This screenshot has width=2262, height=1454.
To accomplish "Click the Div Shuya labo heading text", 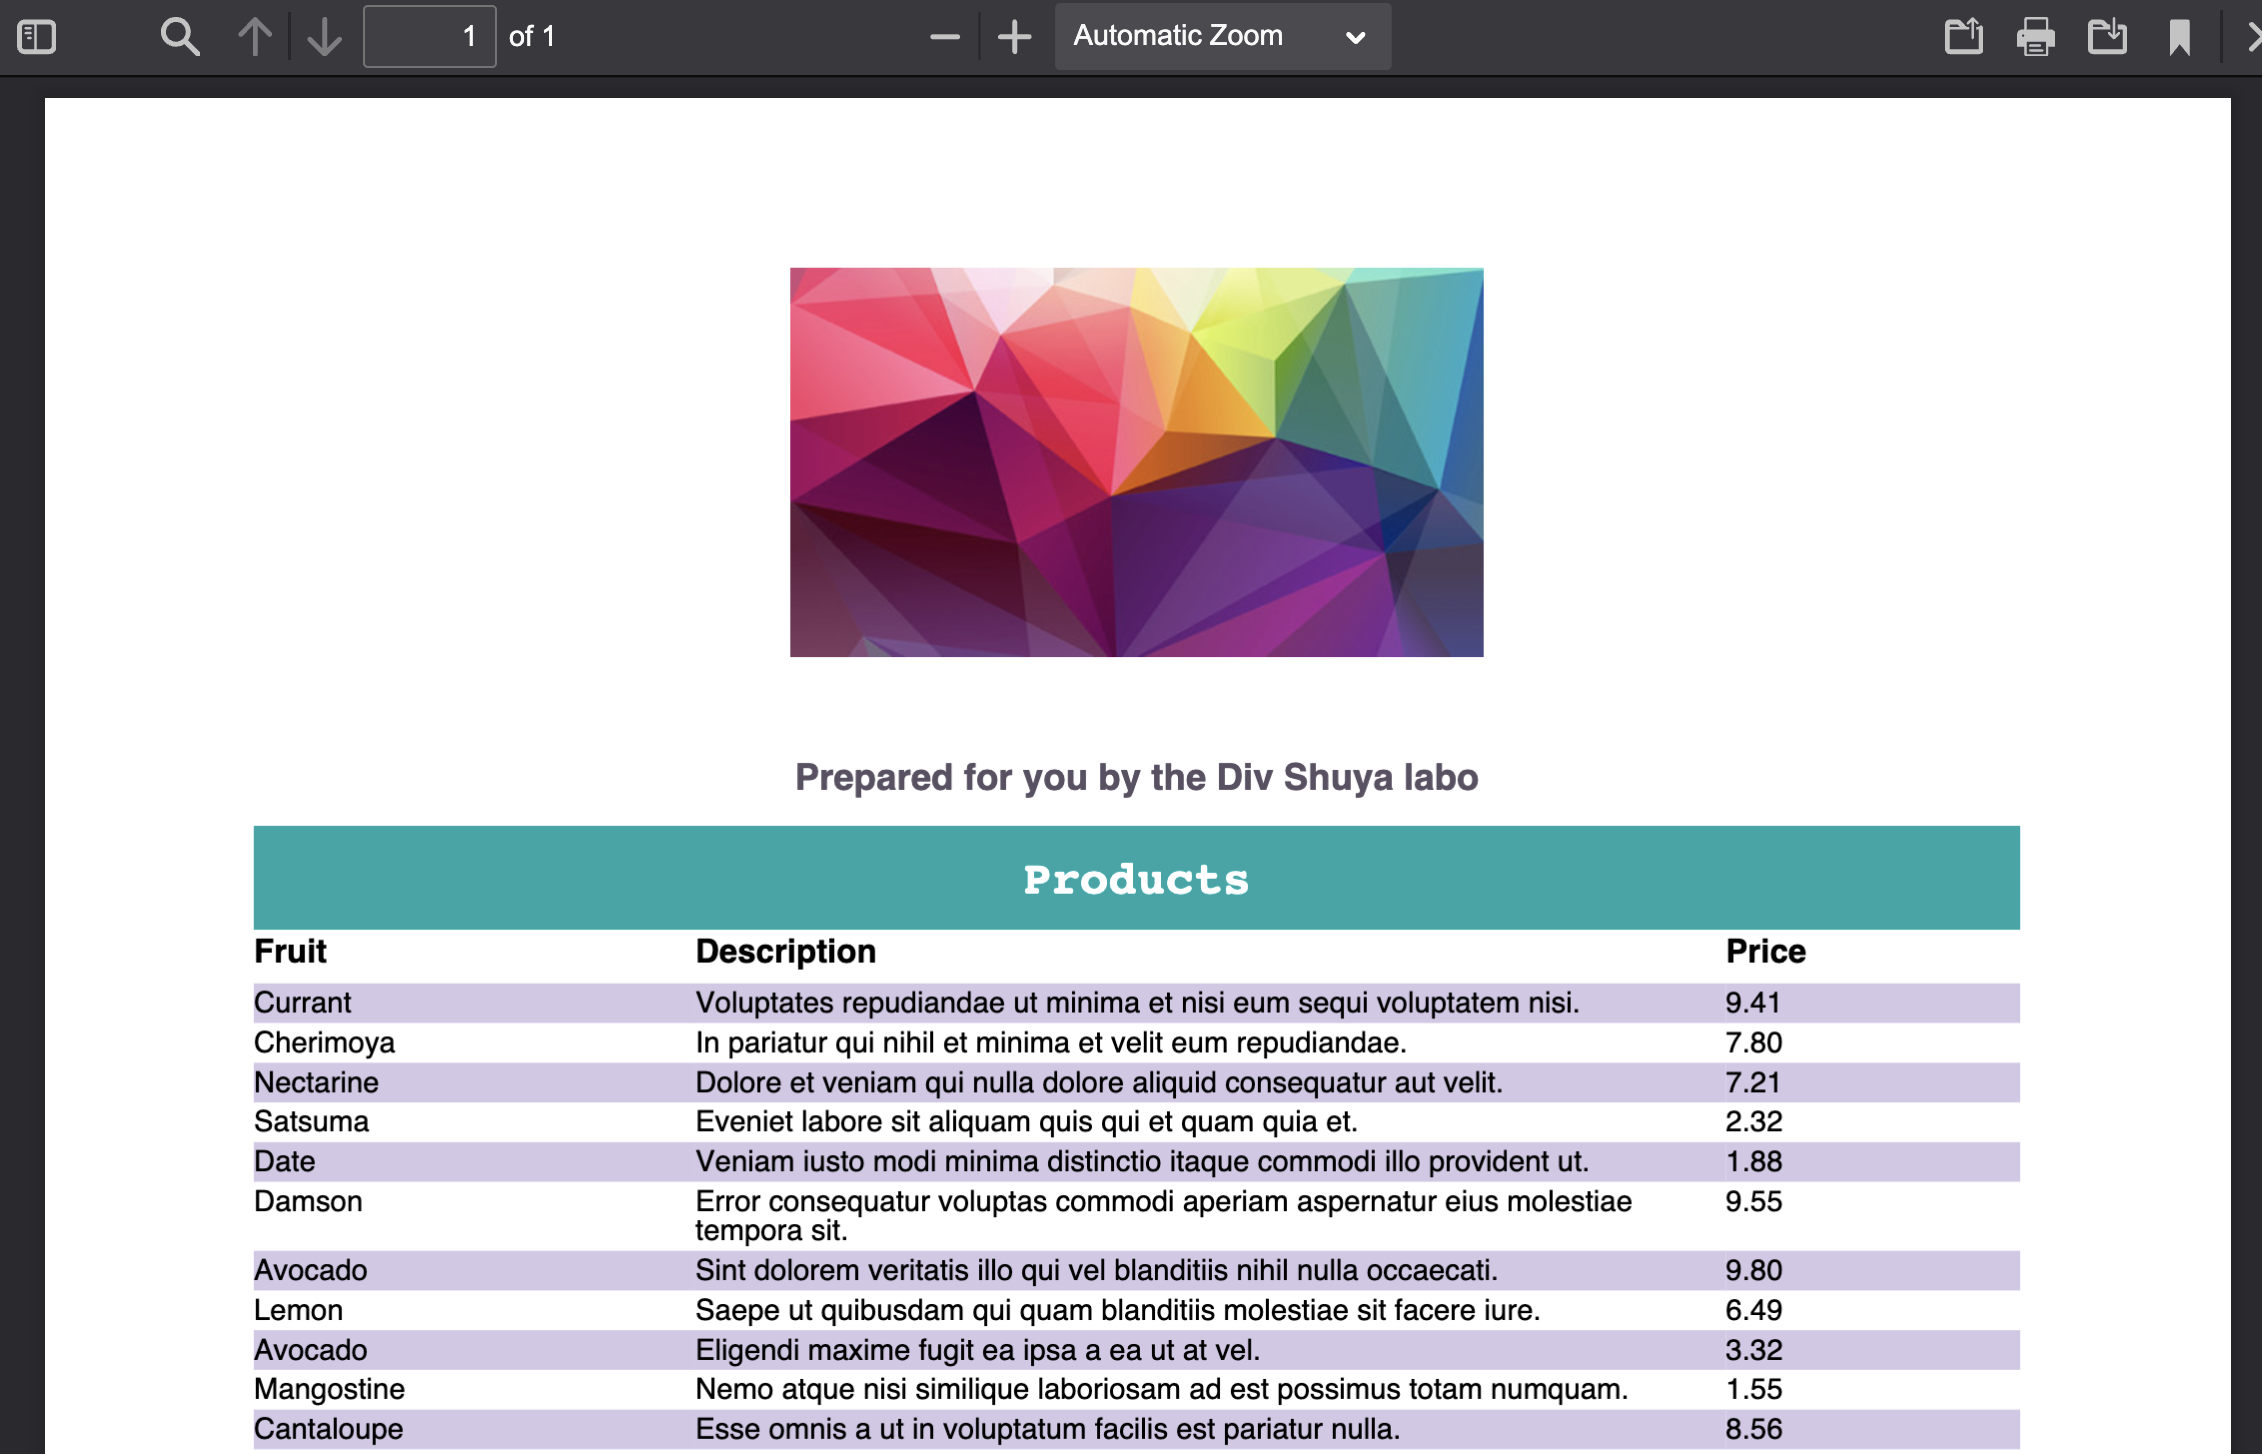I will 1135,777.
